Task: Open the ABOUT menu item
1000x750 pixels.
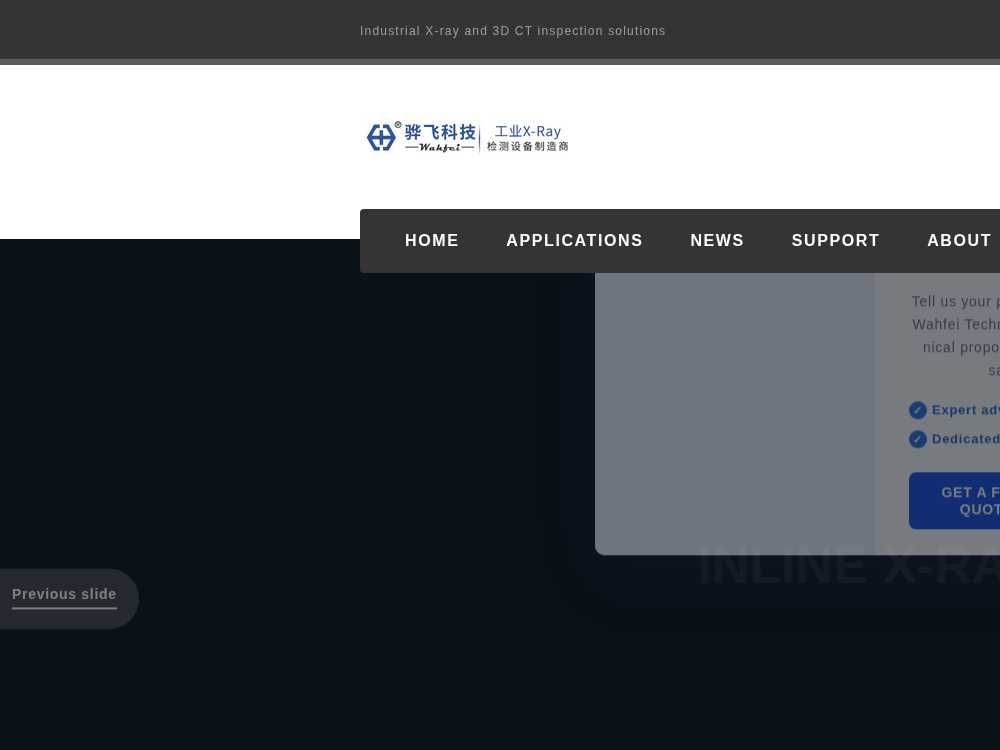Action: 959,240
